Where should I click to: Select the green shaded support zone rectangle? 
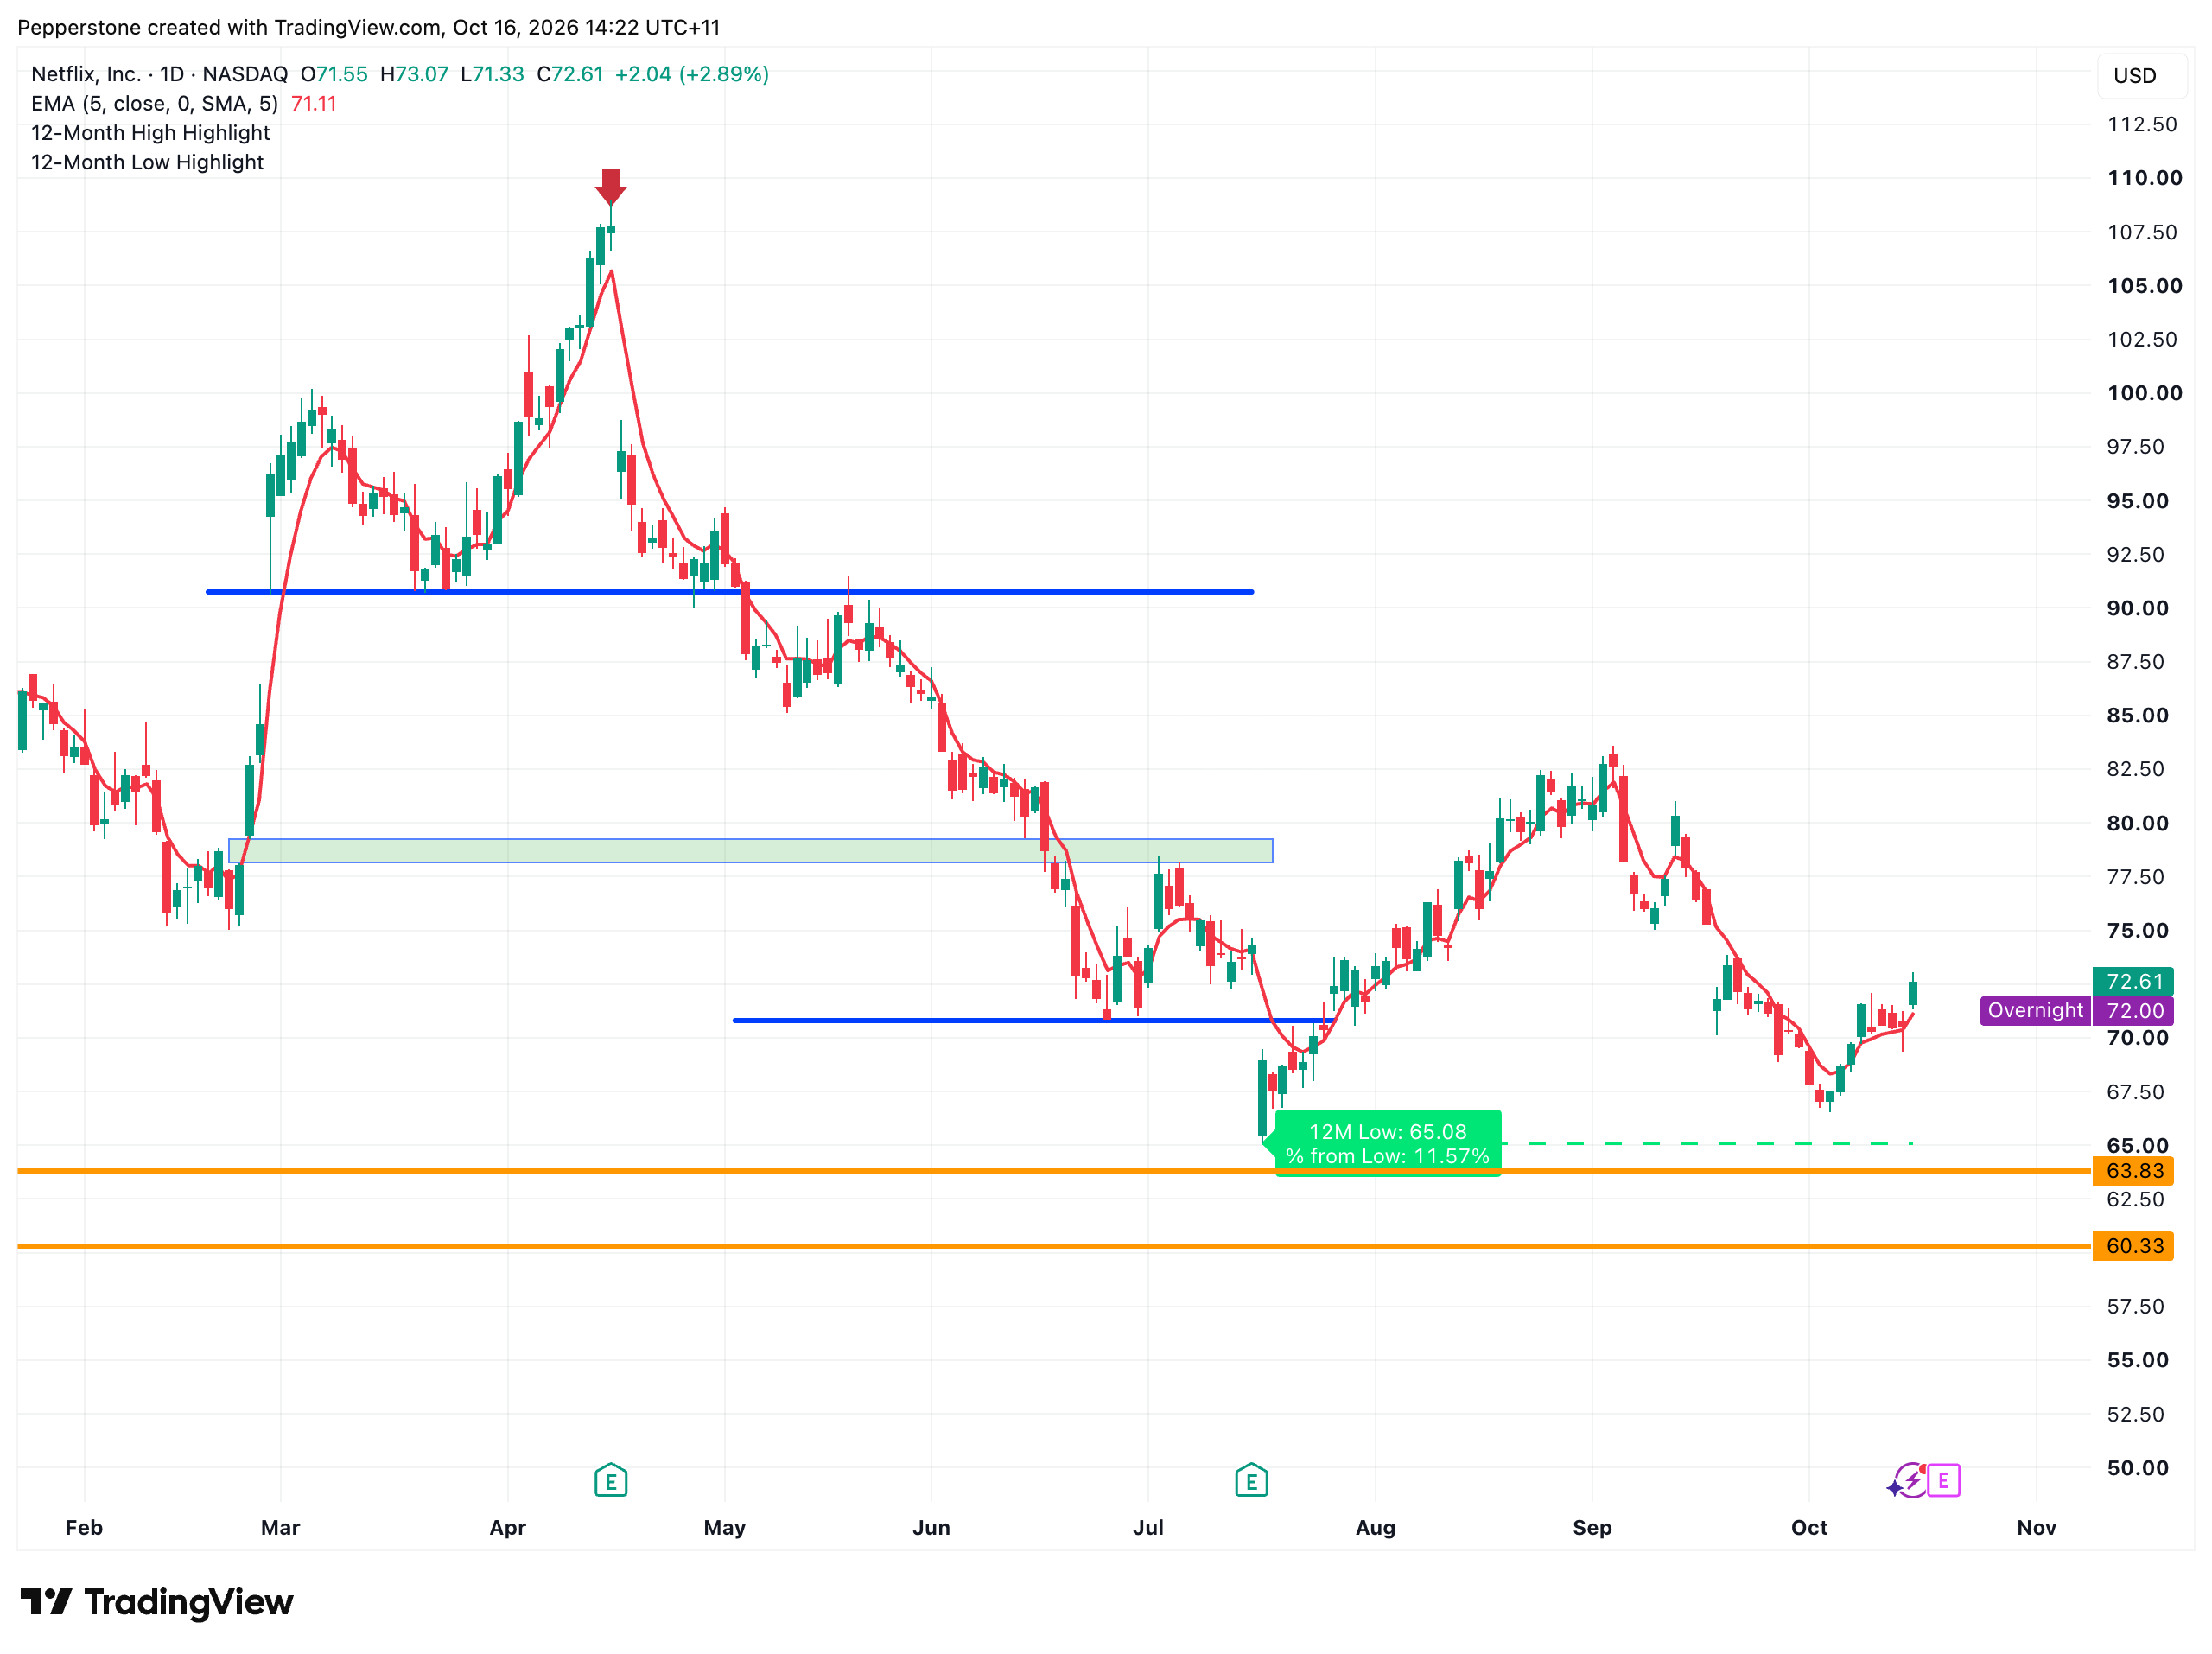coord(750,851)
